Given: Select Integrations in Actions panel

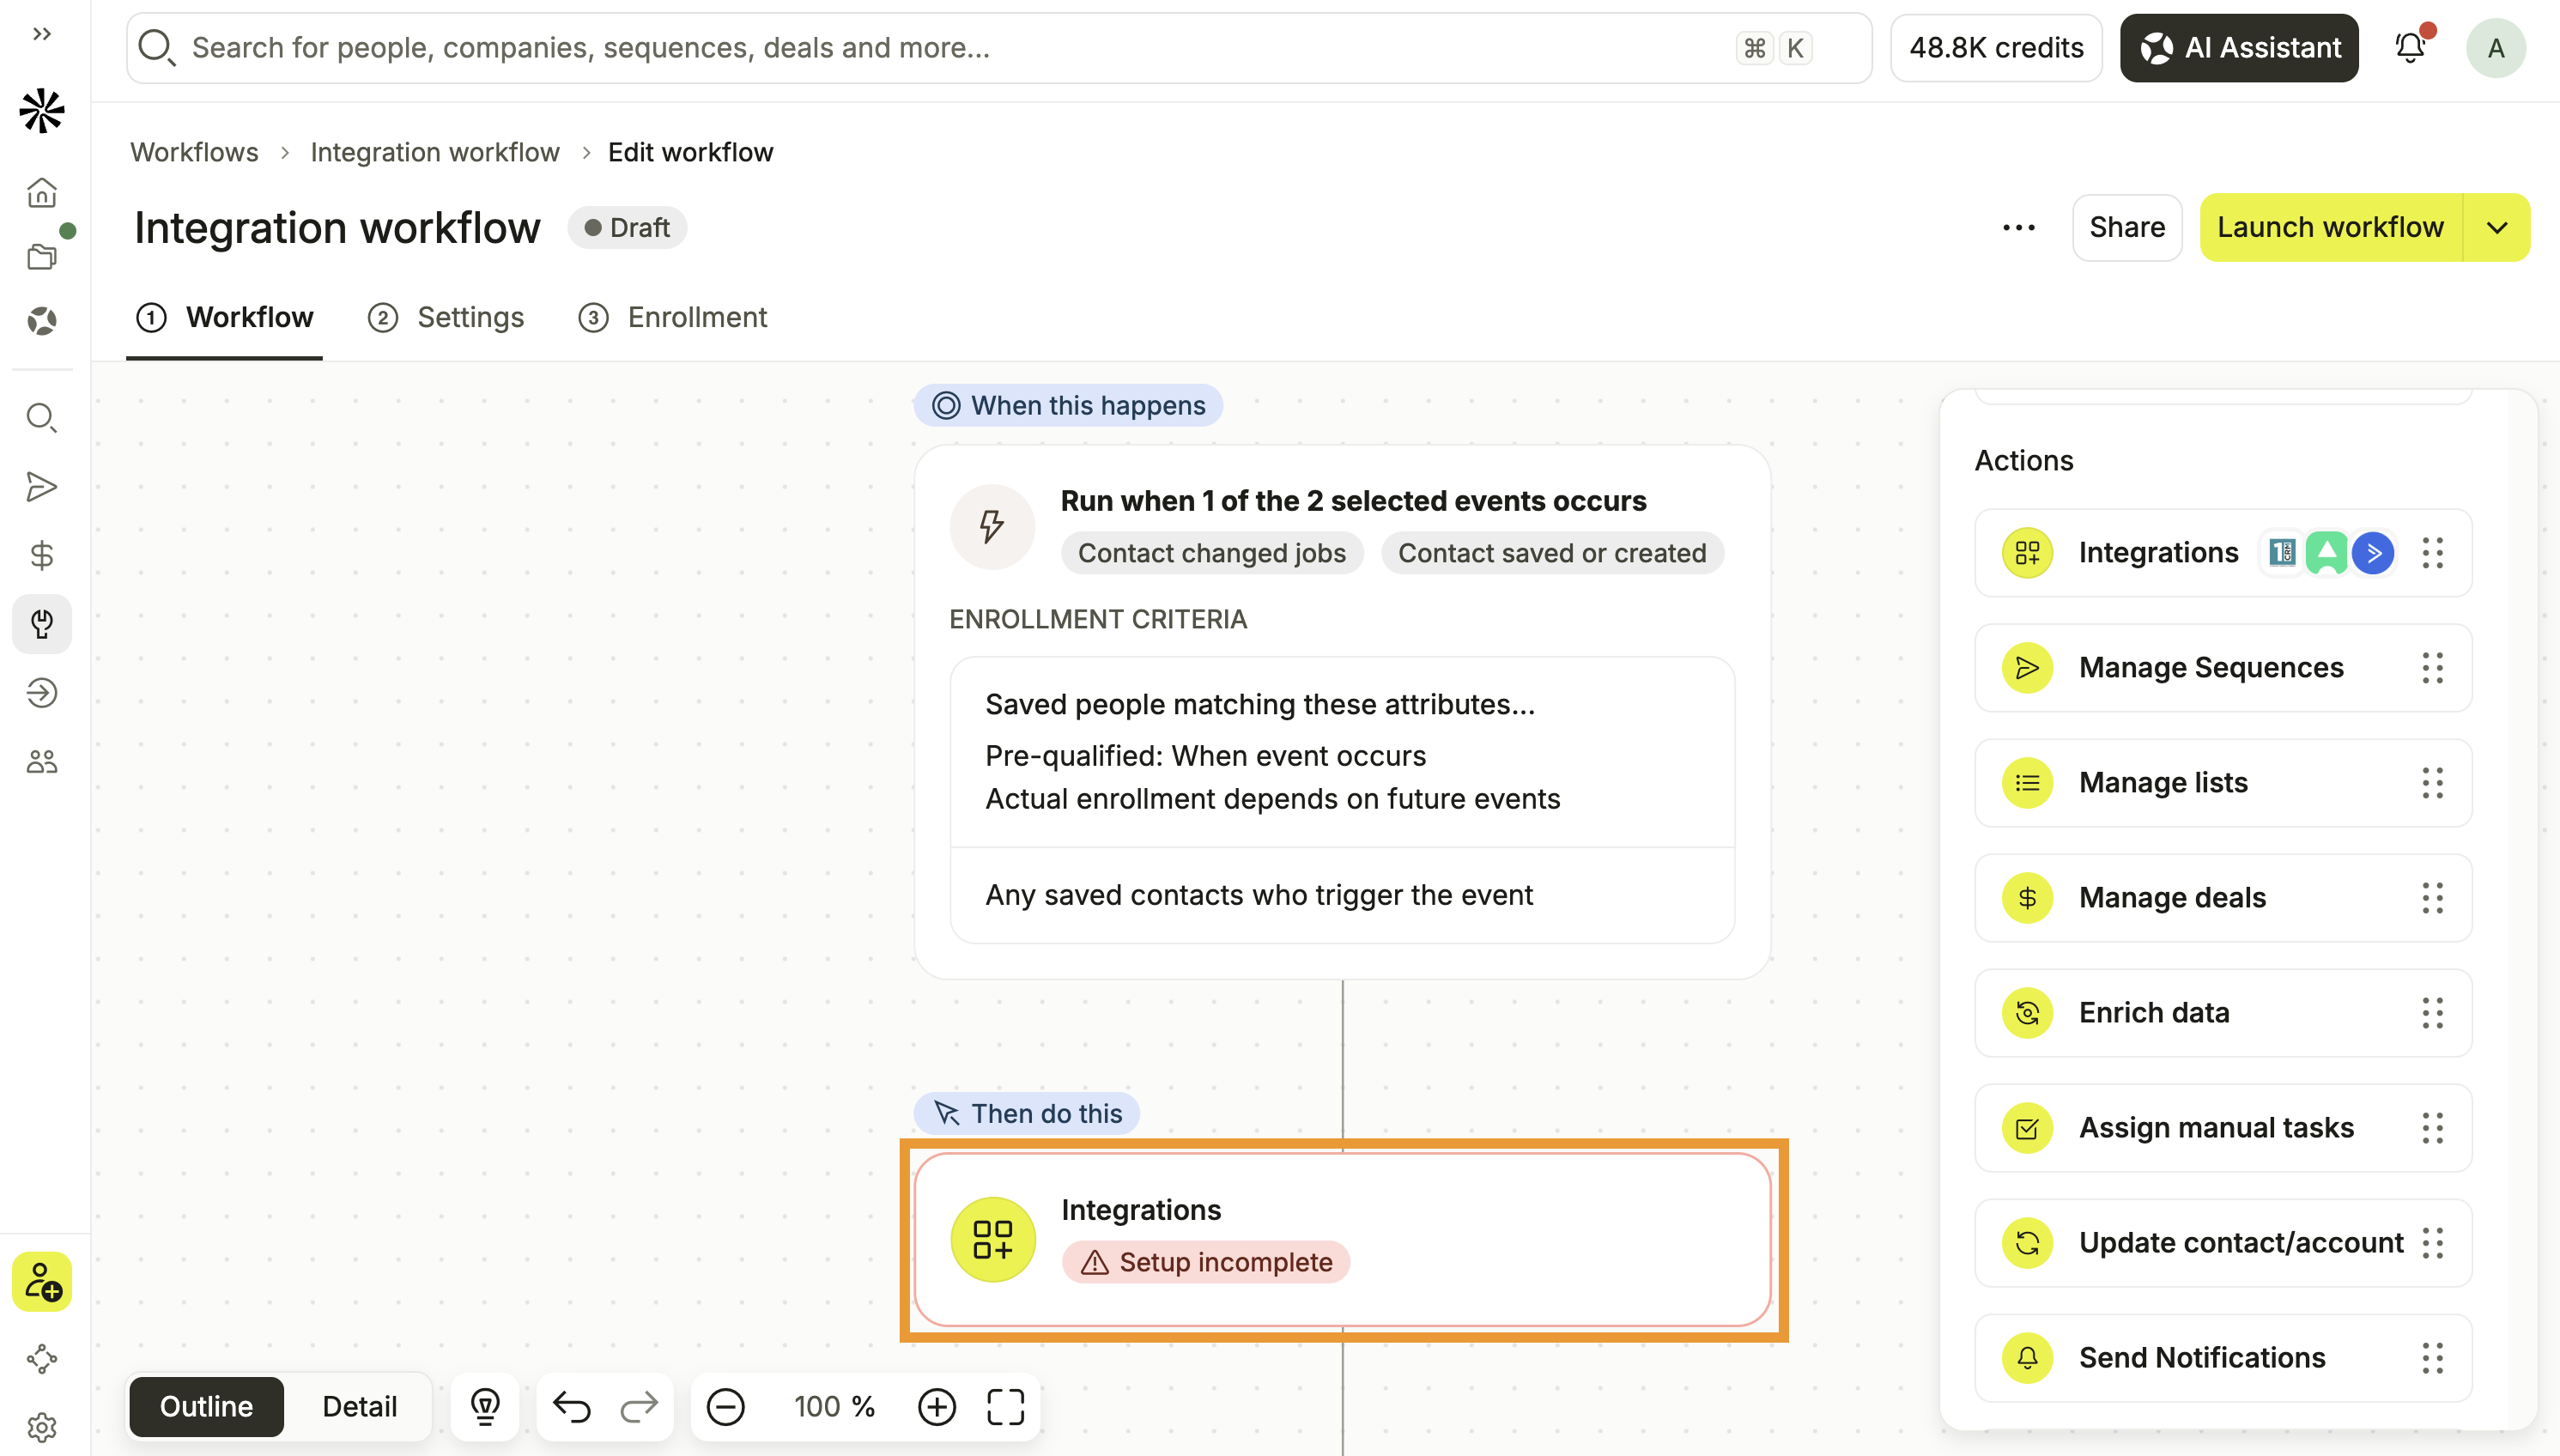Looking at the screenshot, I should [x=2223, y=553].
